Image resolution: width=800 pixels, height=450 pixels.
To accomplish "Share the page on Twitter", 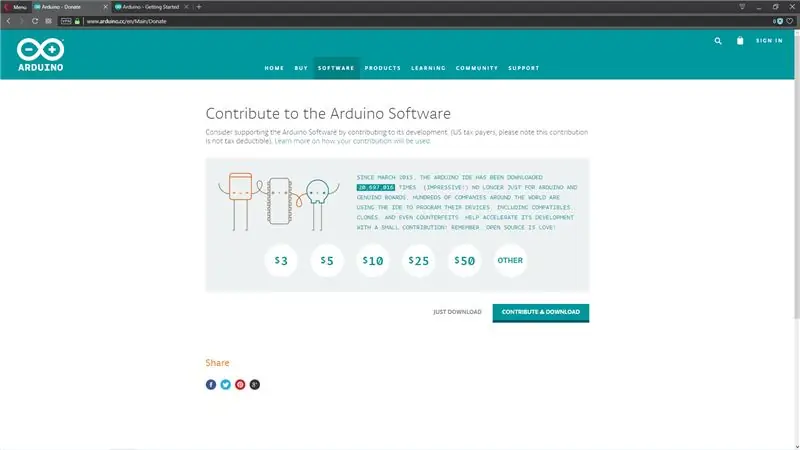I will pyautogui.click(x=226, y=385).
